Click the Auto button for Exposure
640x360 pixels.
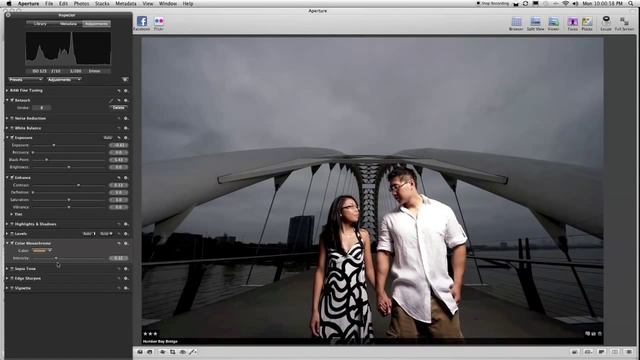pyautogui.click(x=108, y=138)
